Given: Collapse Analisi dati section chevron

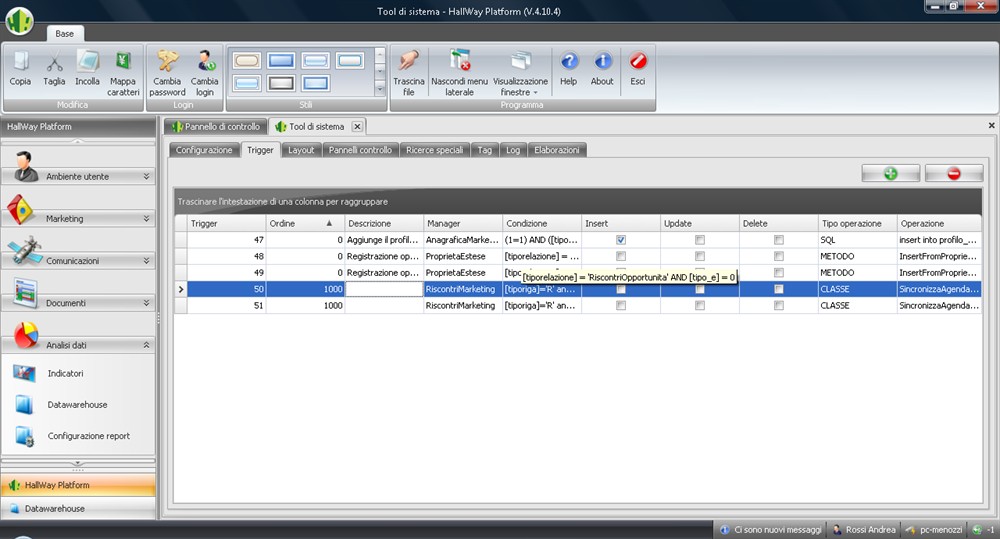Looking at the screenshot, I should (146, 344).
